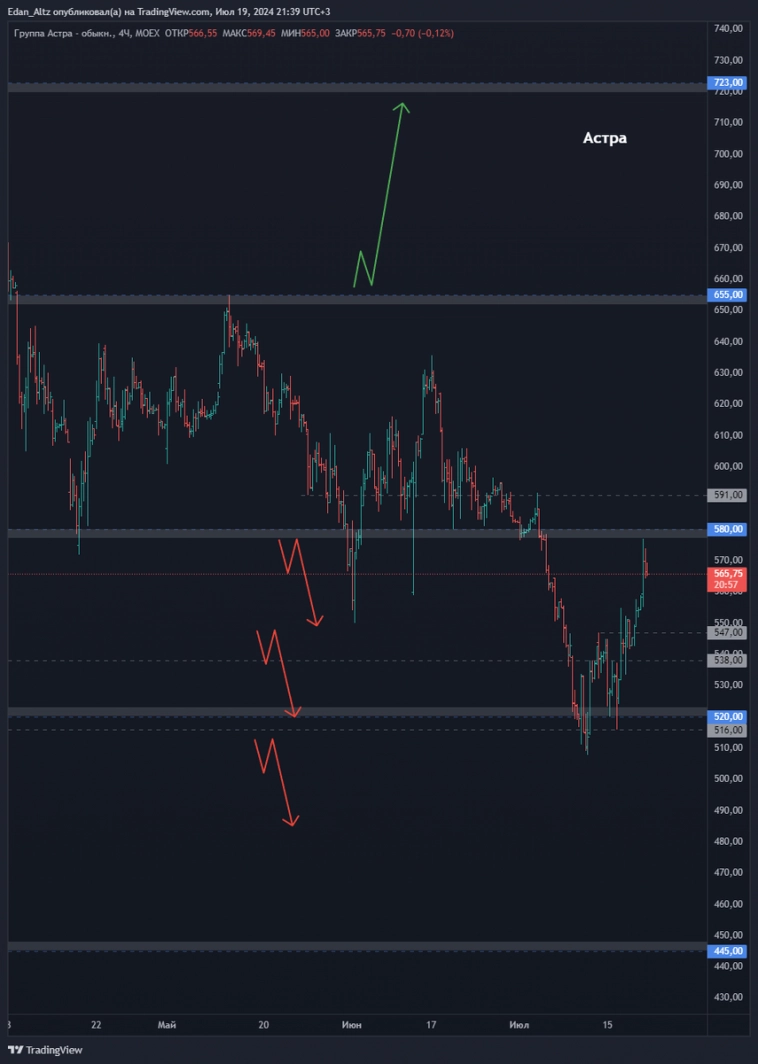Click the 710,00 price axis tick

pos(728,122)
